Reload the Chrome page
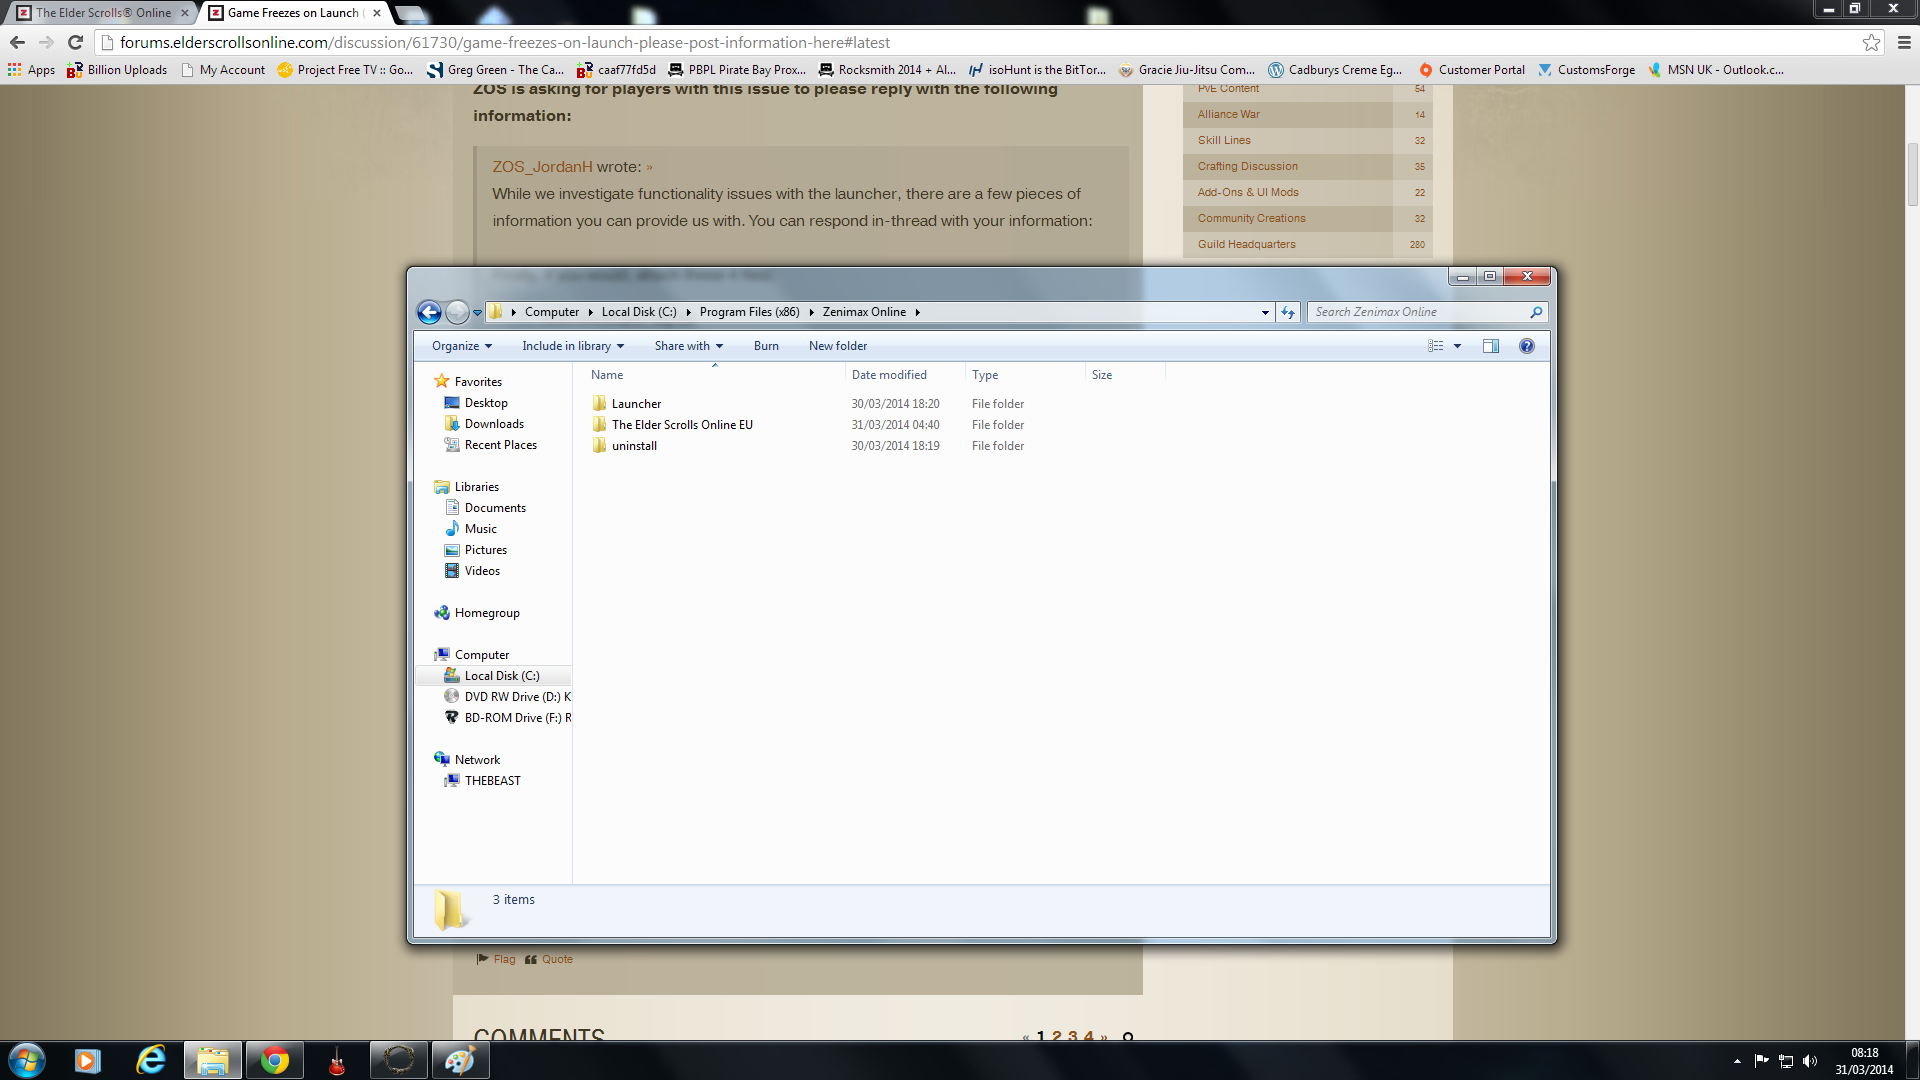Viewport: 1920px width, 1080px height. coord(75,42)
